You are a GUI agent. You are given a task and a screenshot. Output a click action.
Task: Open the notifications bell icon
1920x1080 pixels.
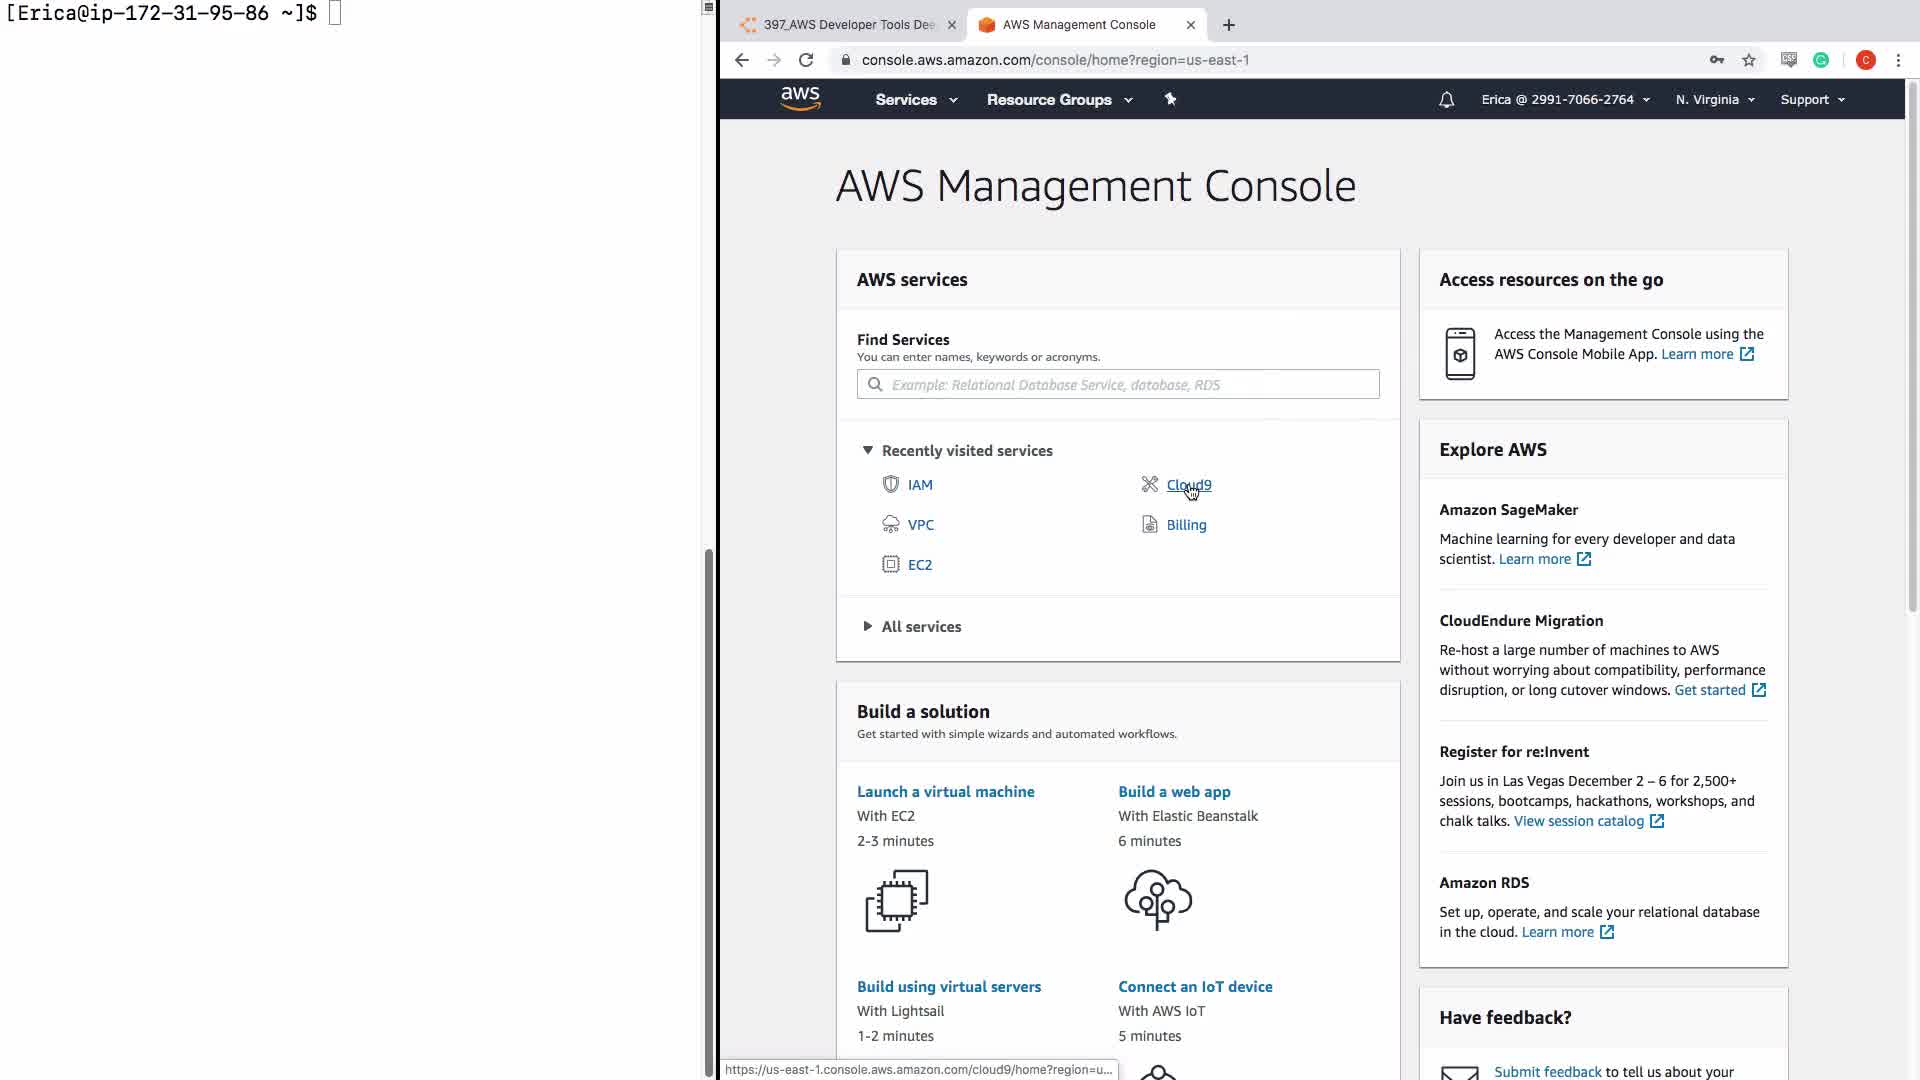click(1446, 100)
